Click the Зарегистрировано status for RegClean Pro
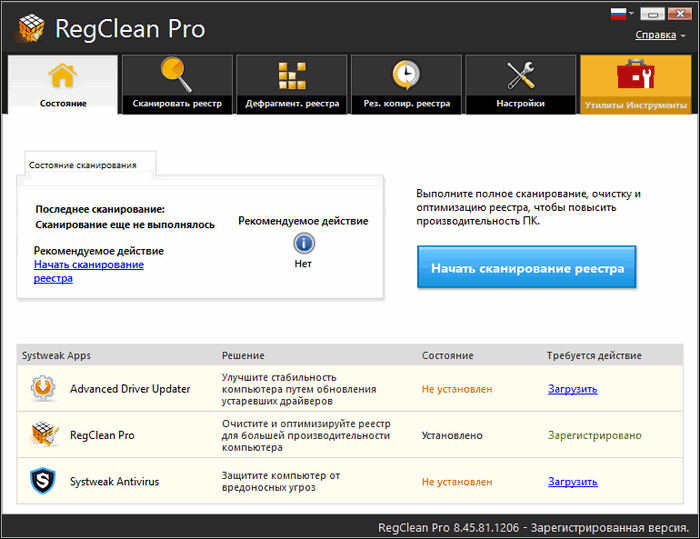Image resolution: width=700 pixels, height=539 pixels. pyautogui.click(x=594, y=435)
